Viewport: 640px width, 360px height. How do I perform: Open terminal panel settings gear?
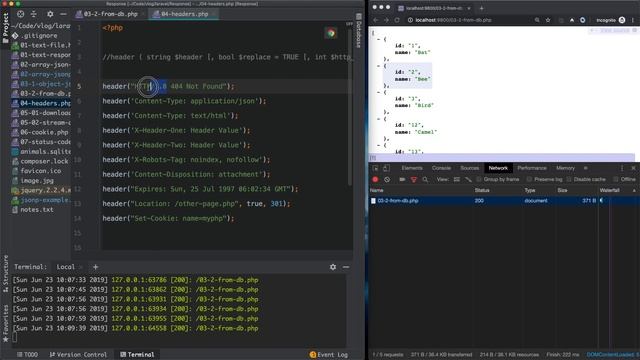(x=333, y=267)
